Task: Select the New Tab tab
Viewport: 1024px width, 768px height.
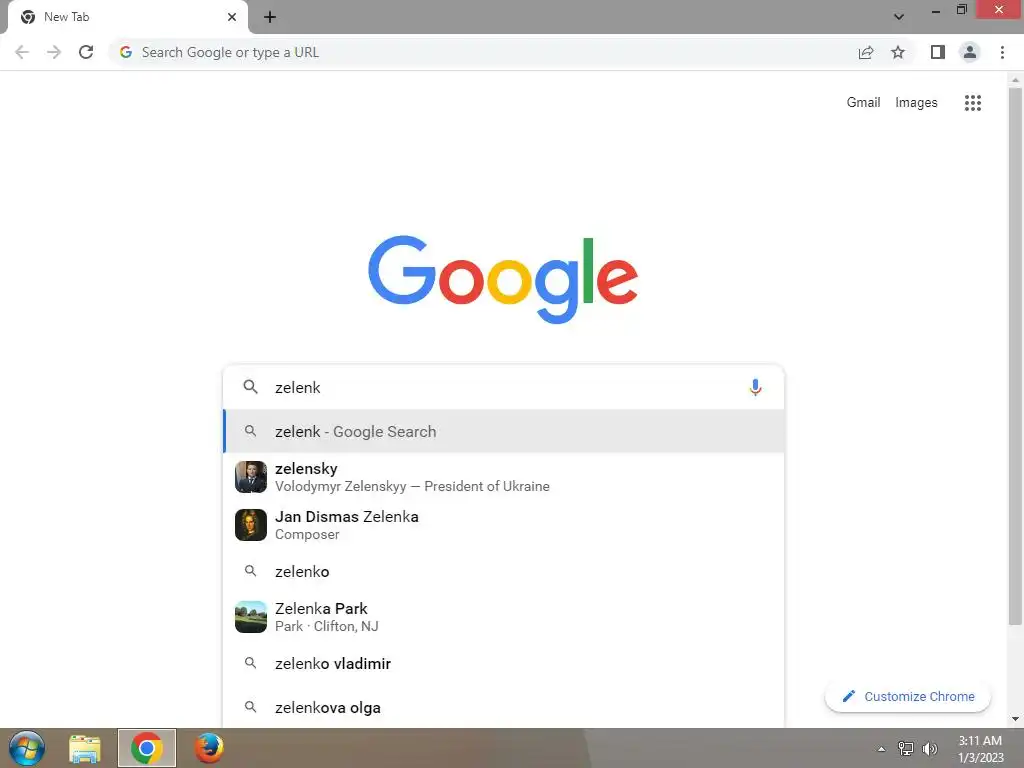Action: (x=127, y=17)
